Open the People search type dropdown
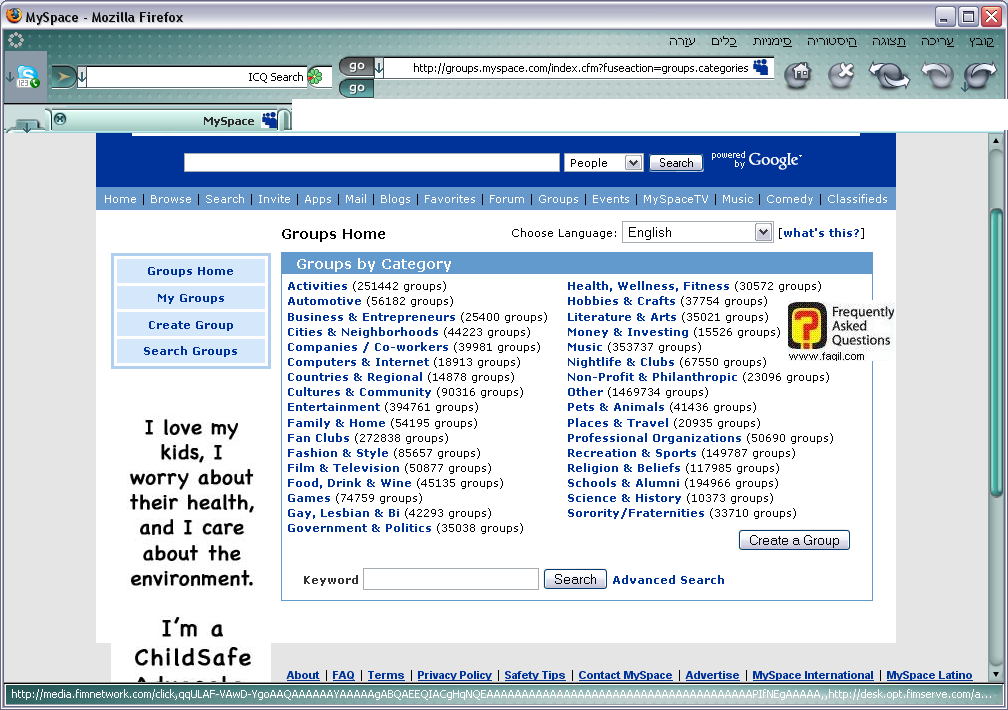The height and width of the screenshot is (710, 1008). tap(603, 163)
